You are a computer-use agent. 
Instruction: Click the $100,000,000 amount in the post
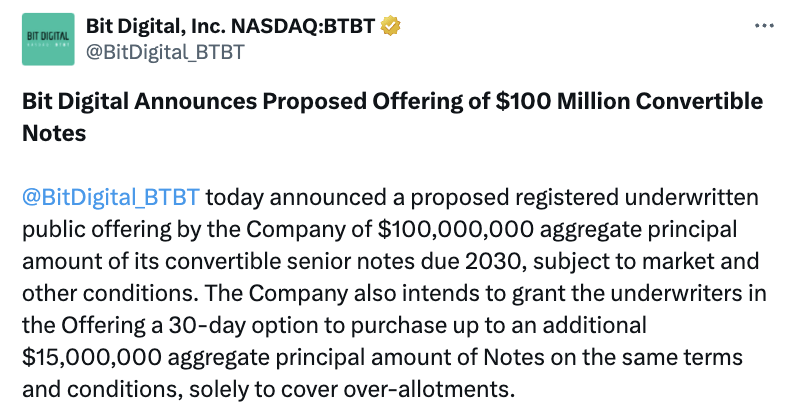tap(455, 229)
